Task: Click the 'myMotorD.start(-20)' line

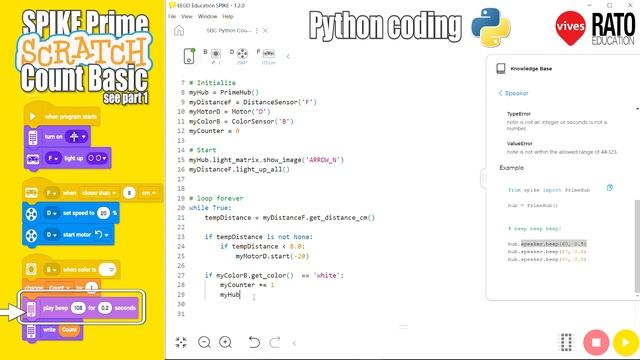Action: 272,256
